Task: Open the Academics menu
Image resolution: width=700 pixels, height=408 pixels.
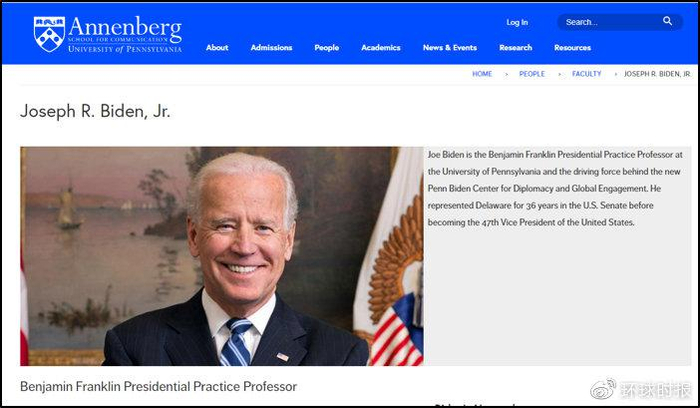Action: tap(381, 48)
